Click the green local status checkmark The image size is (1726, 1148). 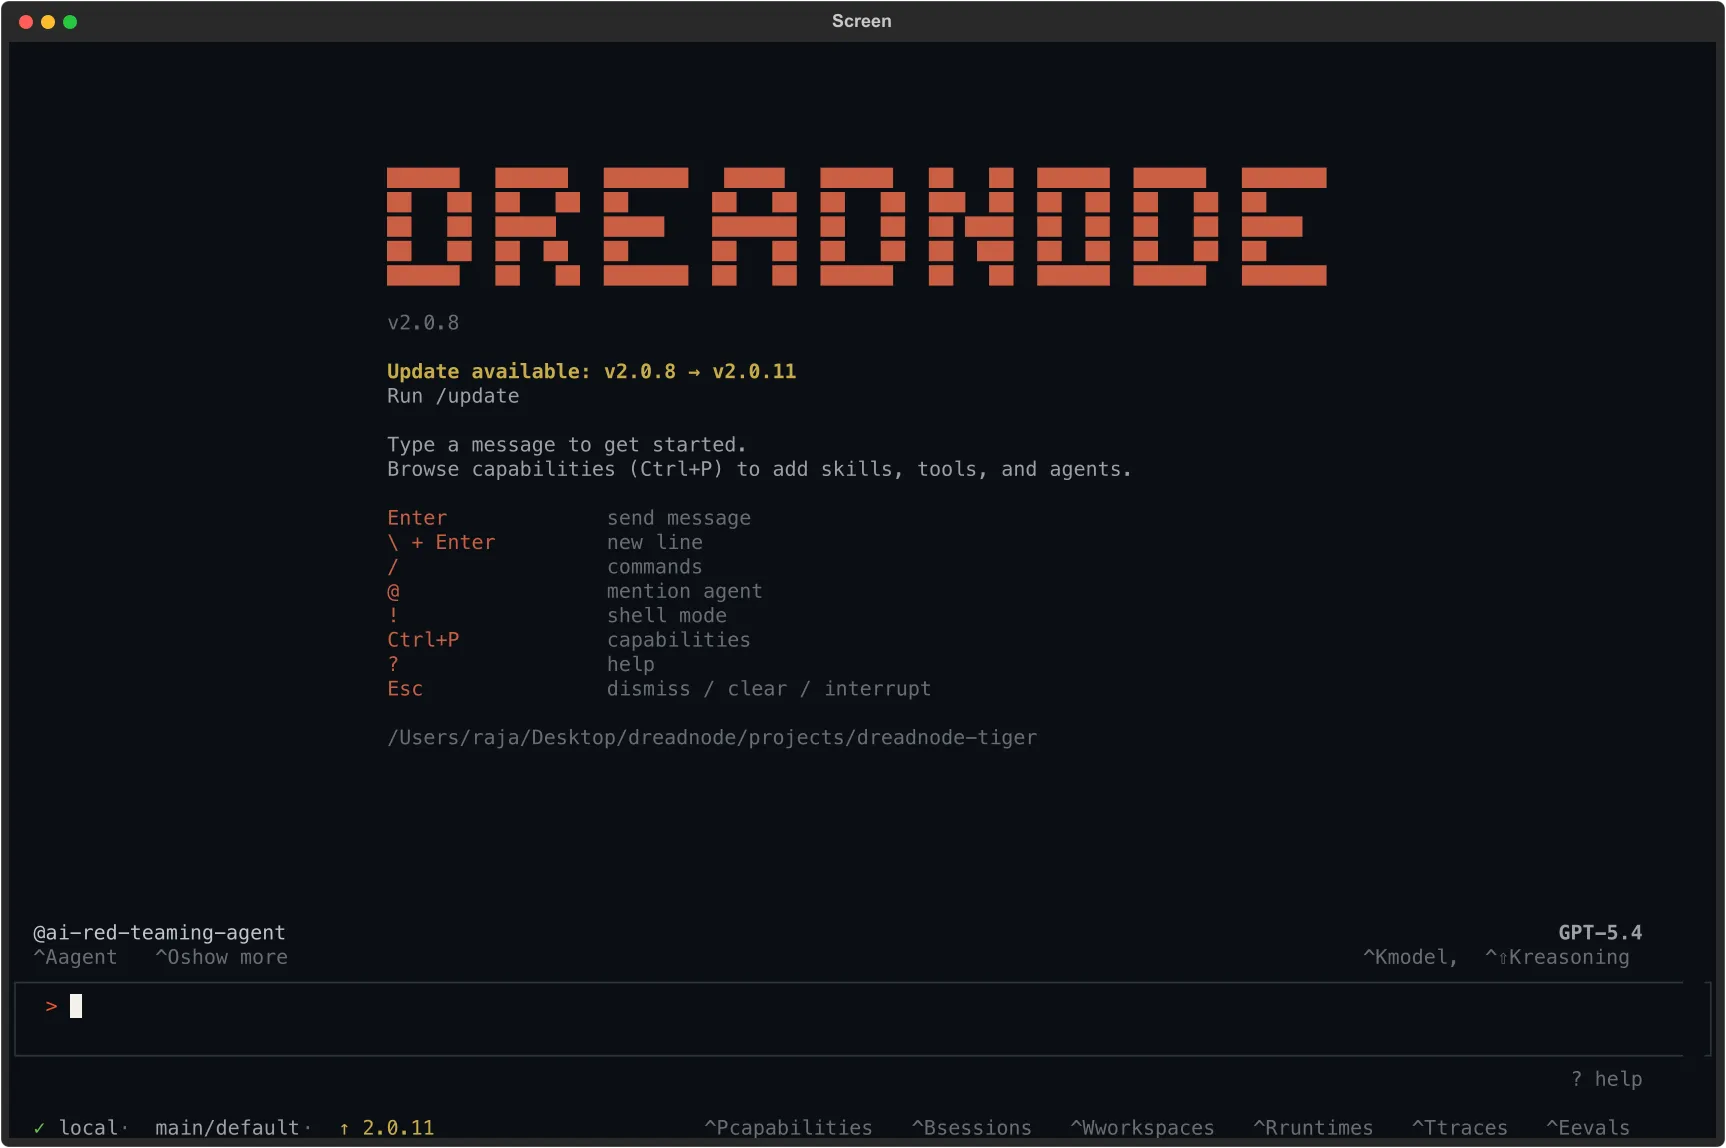click(x=40, y=1127)
